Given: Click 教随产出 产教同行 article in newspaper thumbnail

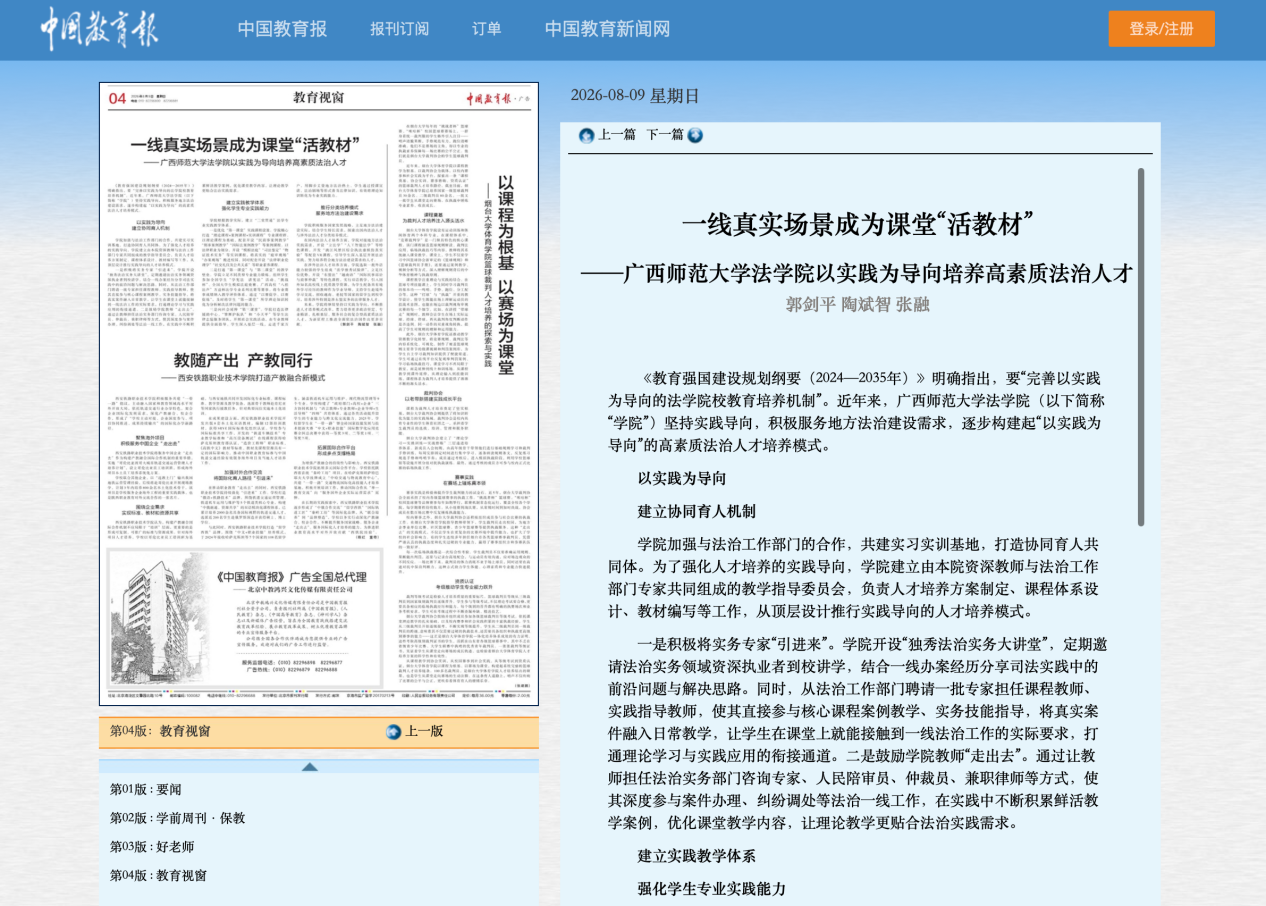Looking at the screenshot, I should click(242, 360).
